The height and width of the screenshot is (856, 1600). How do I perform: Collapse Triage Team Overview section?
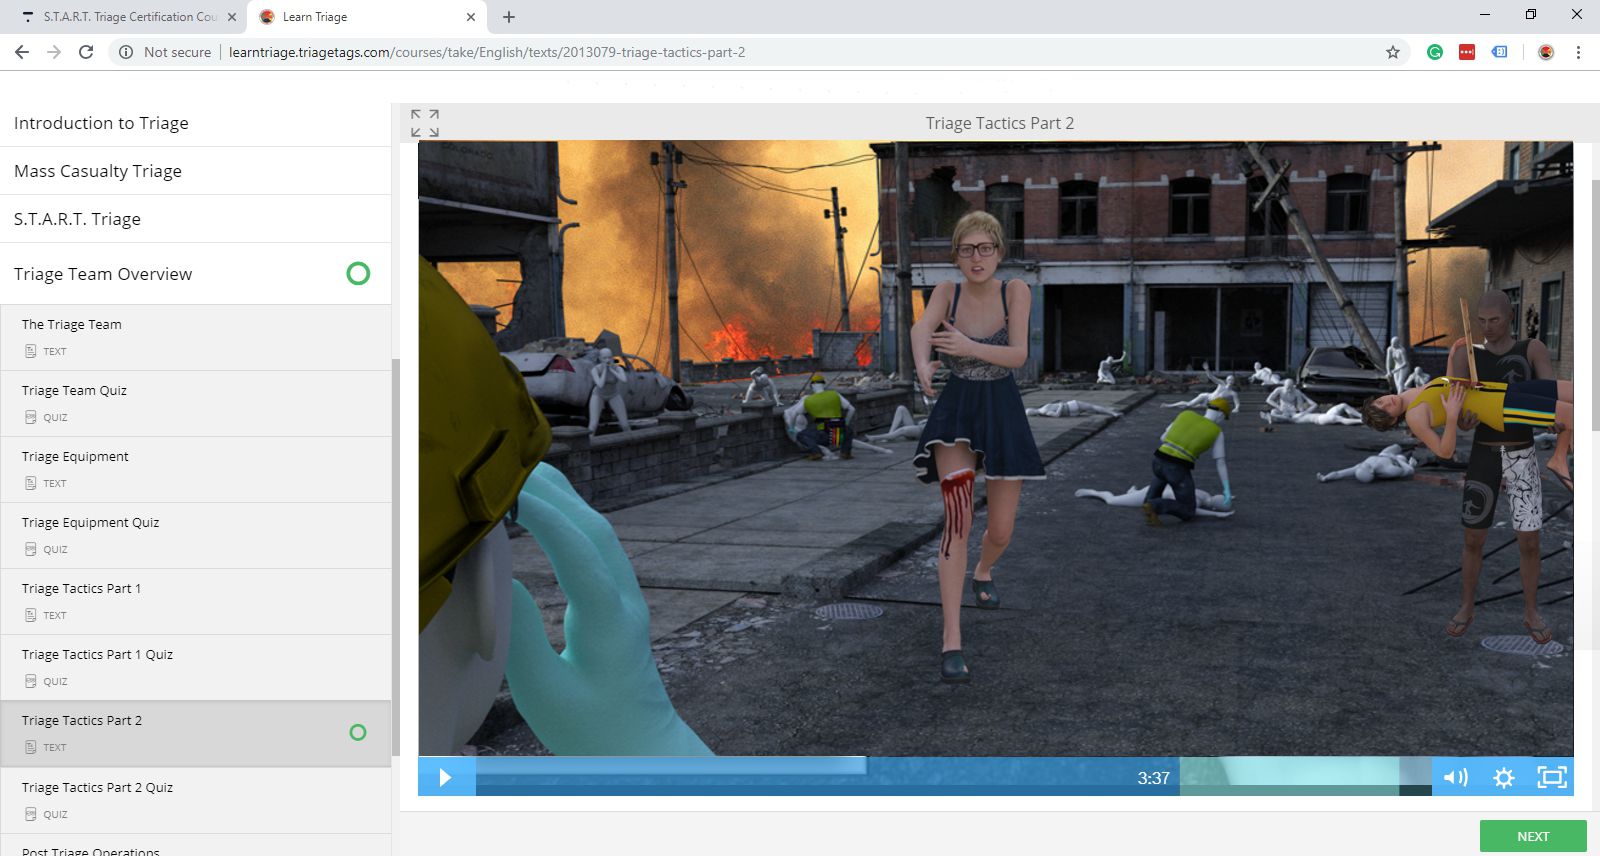195,274
